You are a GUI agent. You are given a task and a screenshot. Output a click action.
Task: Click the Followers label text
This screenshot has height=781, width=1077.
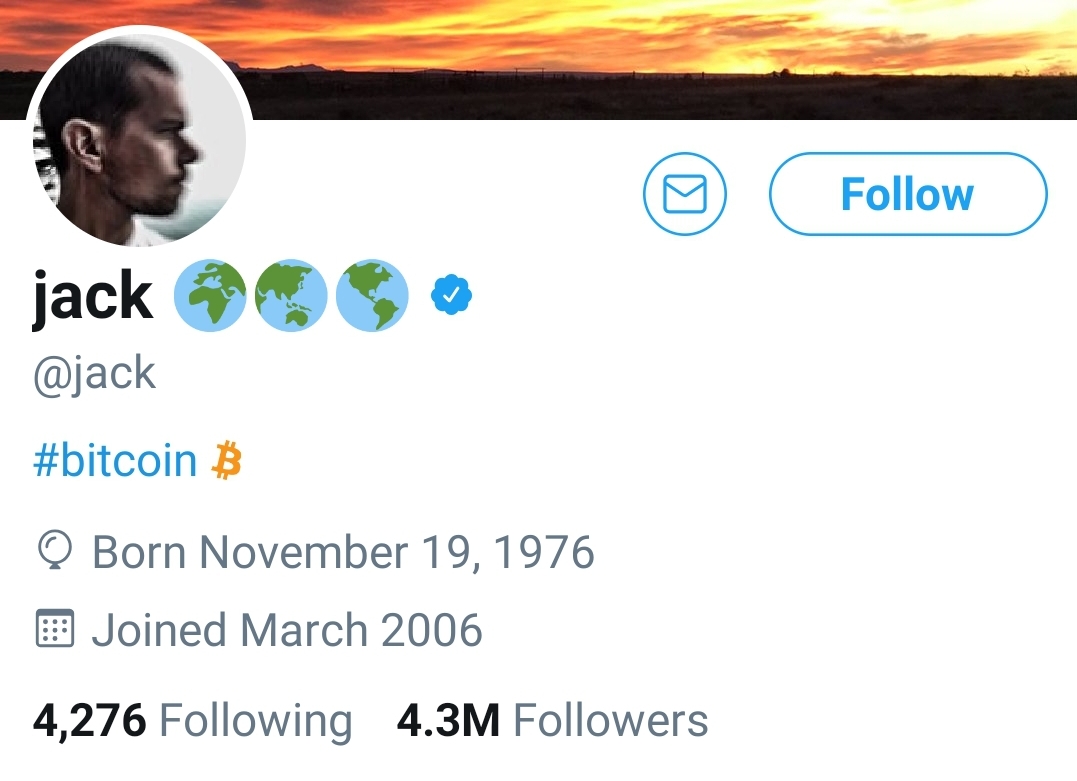pos(610,721)
